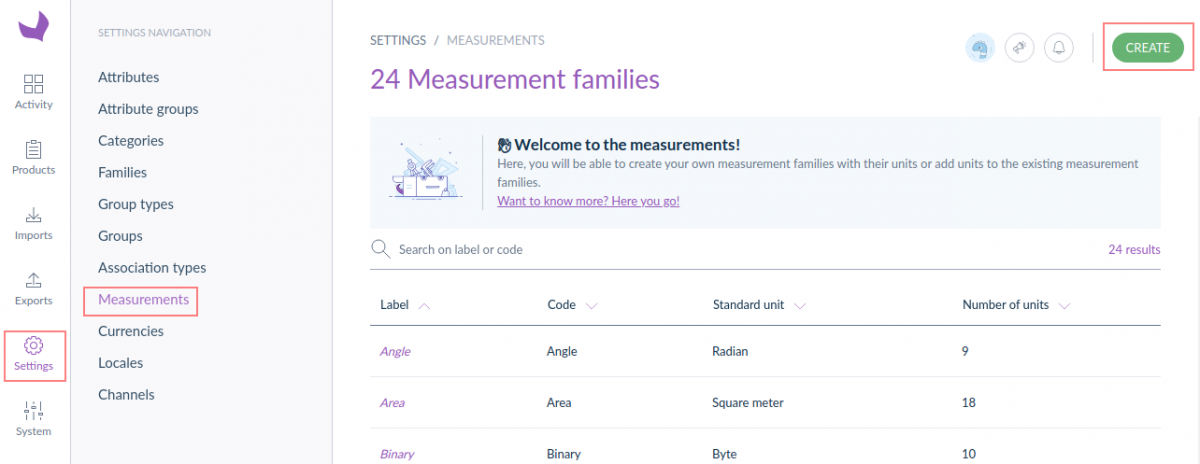Open the megaphone announcements icon
The image size is (1200, 464).
[x=1019, y=47]
